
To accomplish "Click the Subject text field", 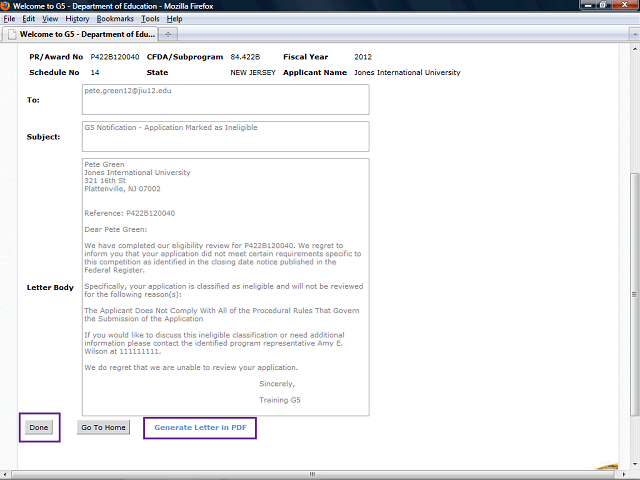I will [226, 136].
